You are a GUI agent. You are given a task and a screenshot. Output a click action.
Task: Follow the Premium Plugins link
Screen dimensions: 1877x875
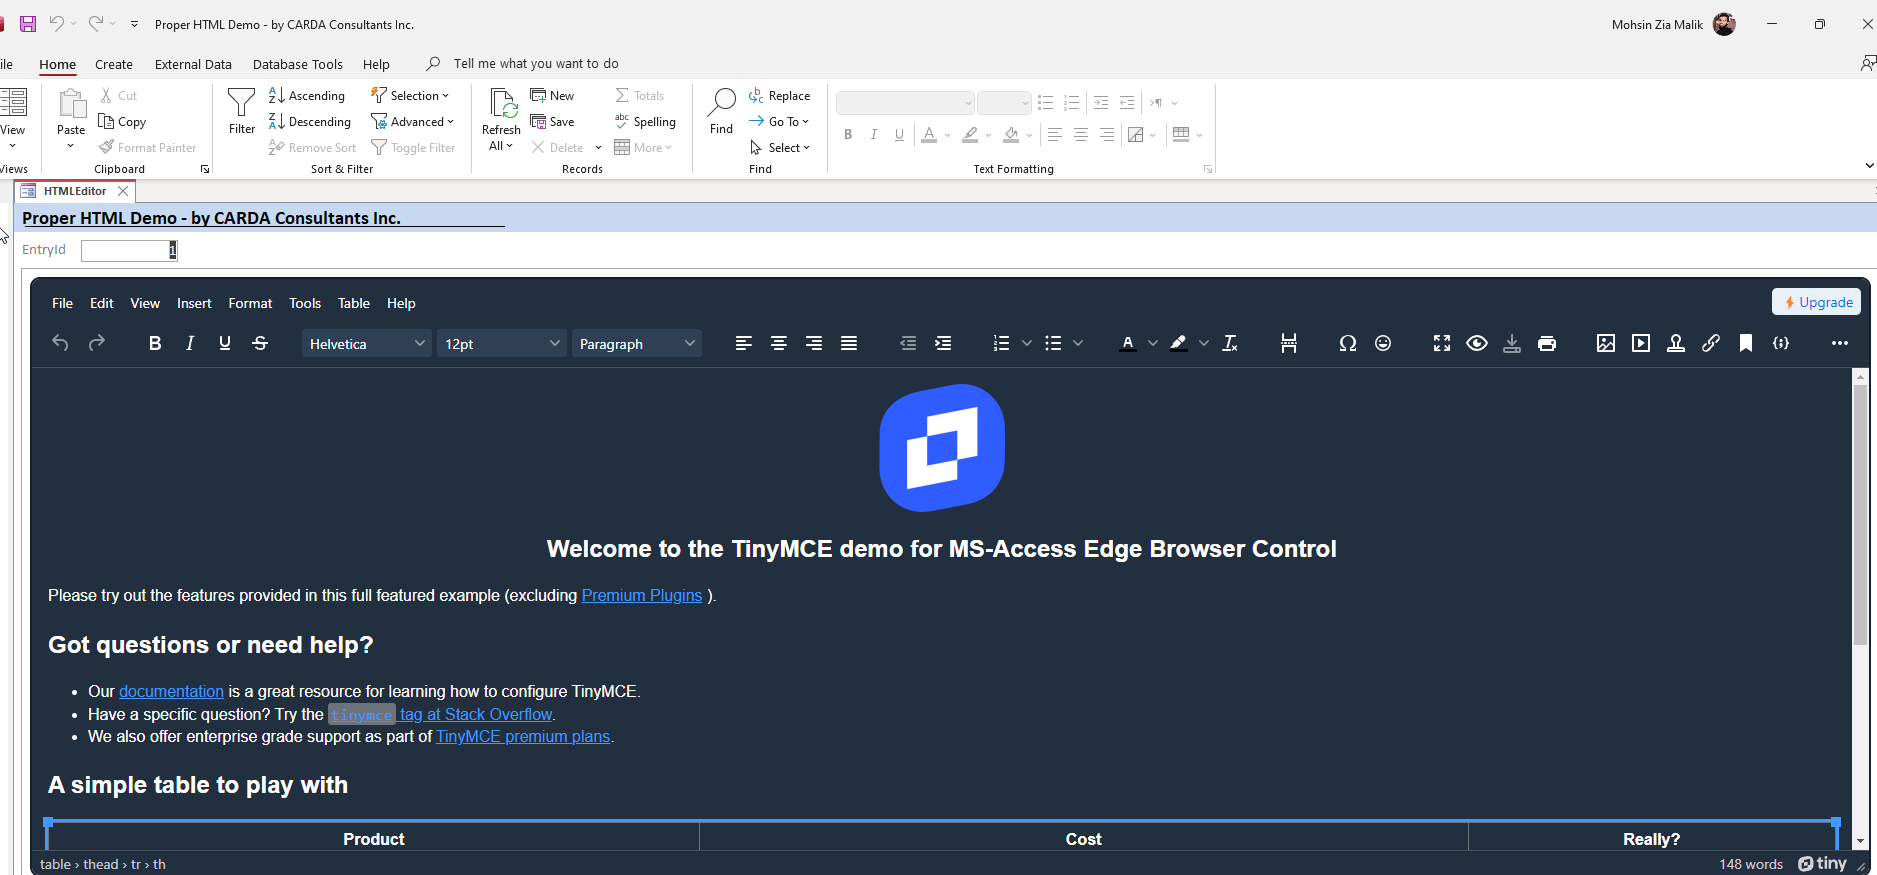(x=641, y=595)
